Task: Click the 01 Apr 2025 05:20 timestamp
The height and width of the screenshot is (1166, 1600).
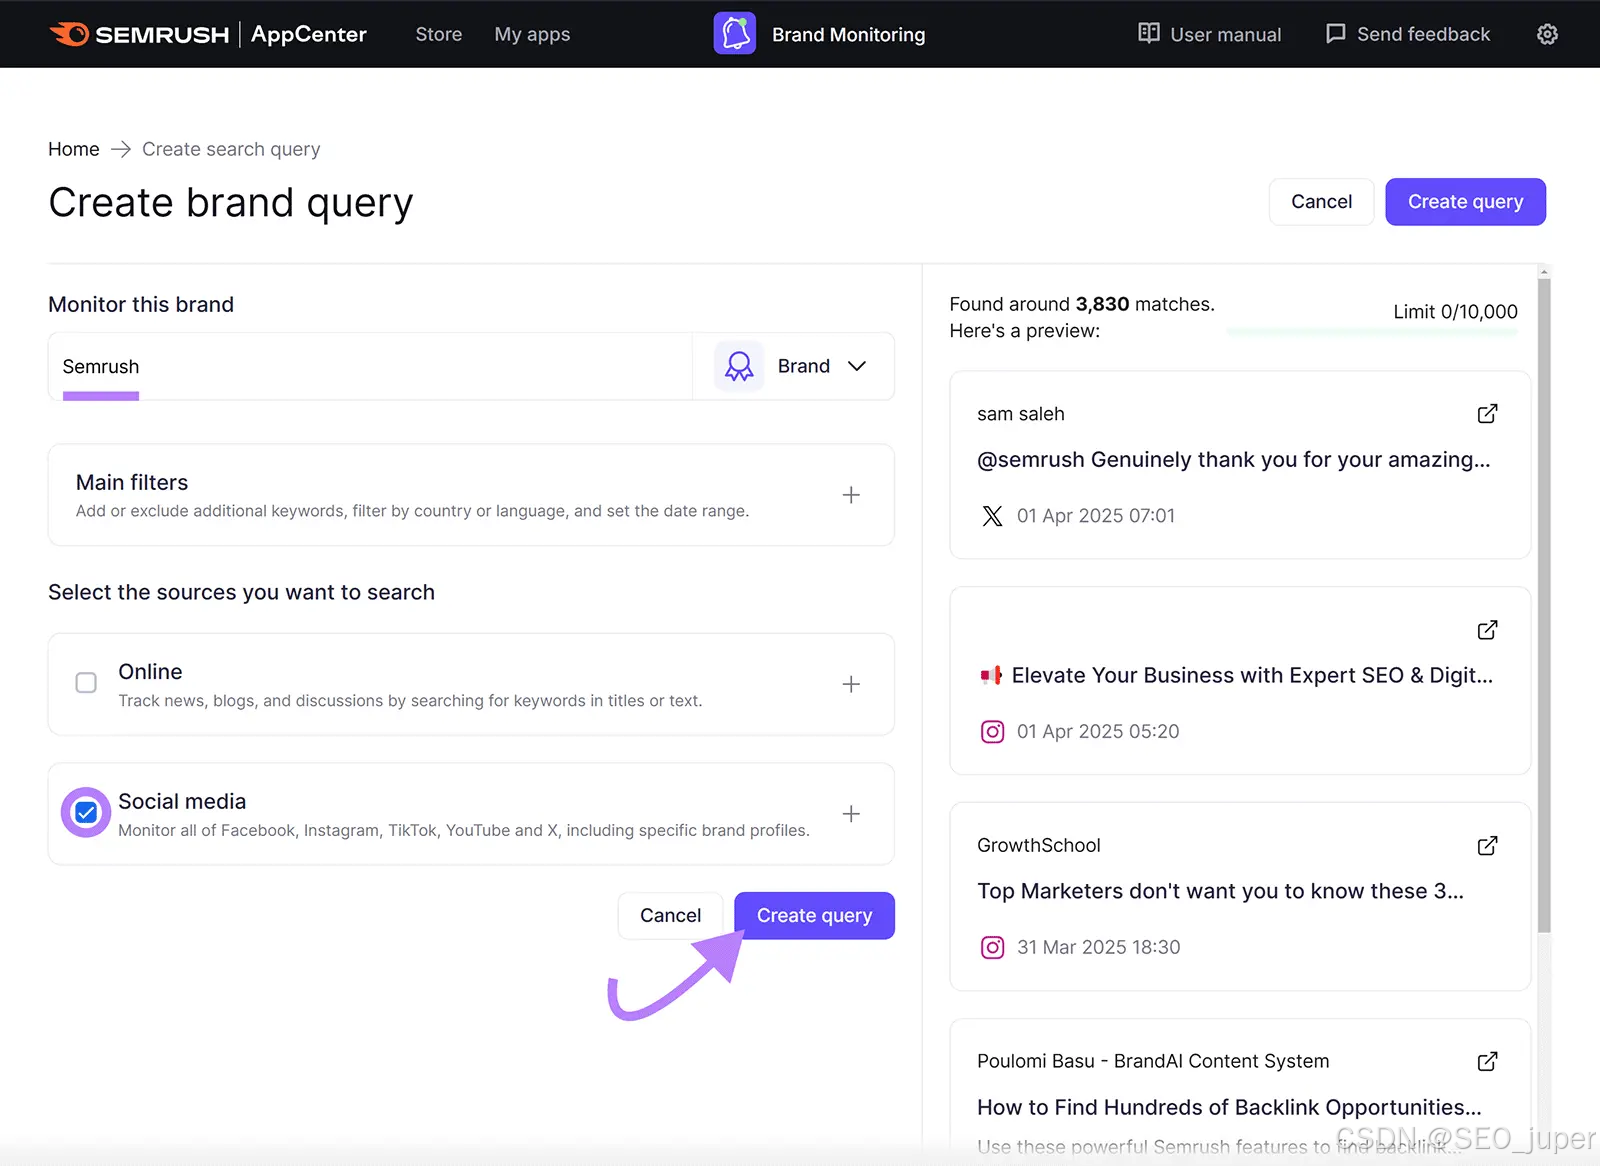Action: [x=1098, y=732]
